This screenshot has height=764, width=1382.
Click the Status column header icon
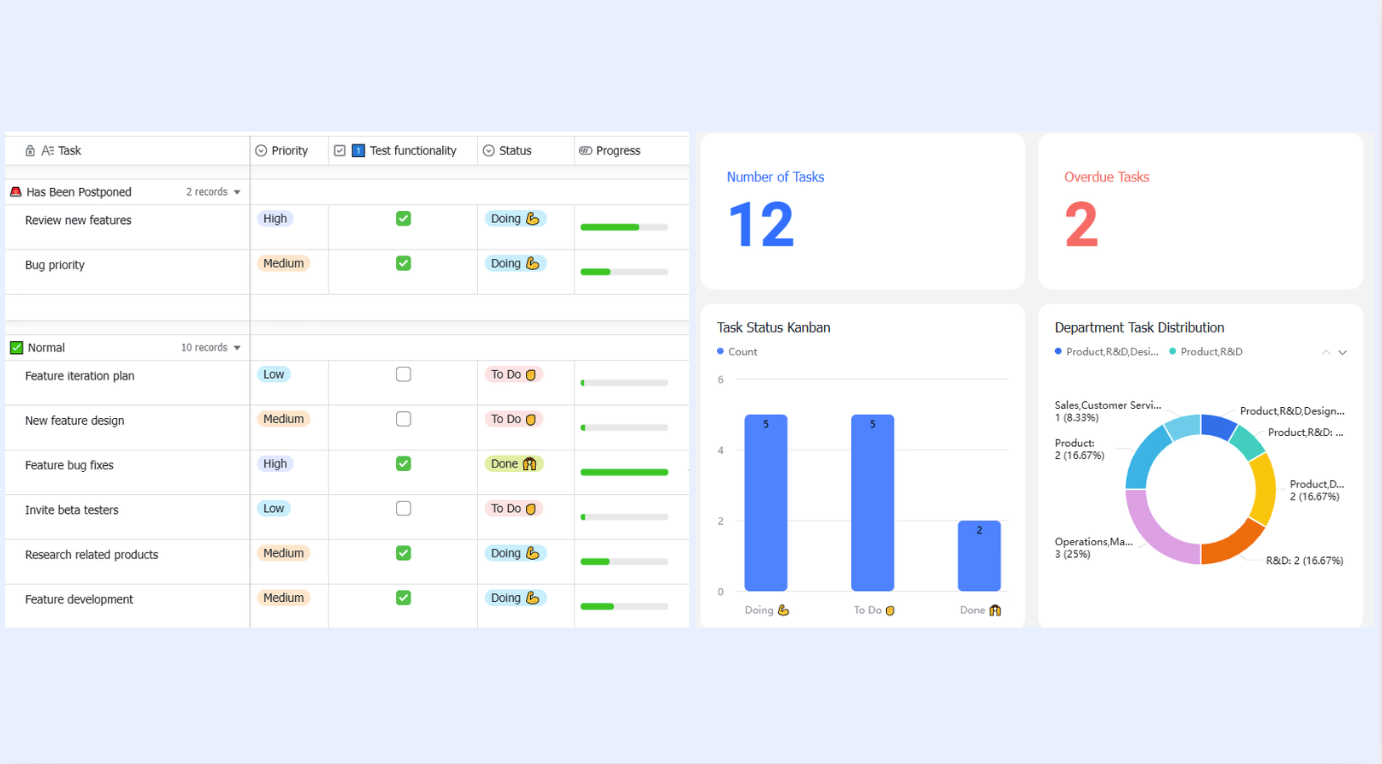click(x=489, y=151)
